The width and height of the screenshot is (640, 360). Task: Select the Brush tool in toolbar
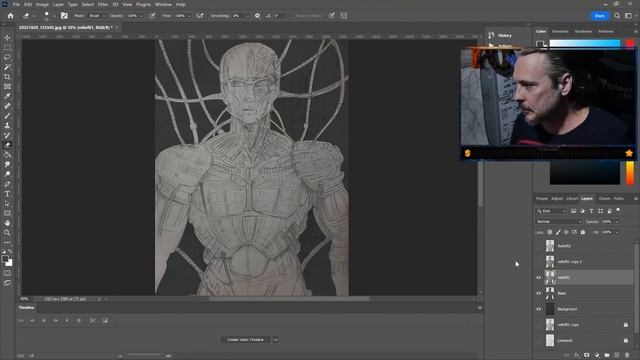pyautogui.click(x=7, y=116)
